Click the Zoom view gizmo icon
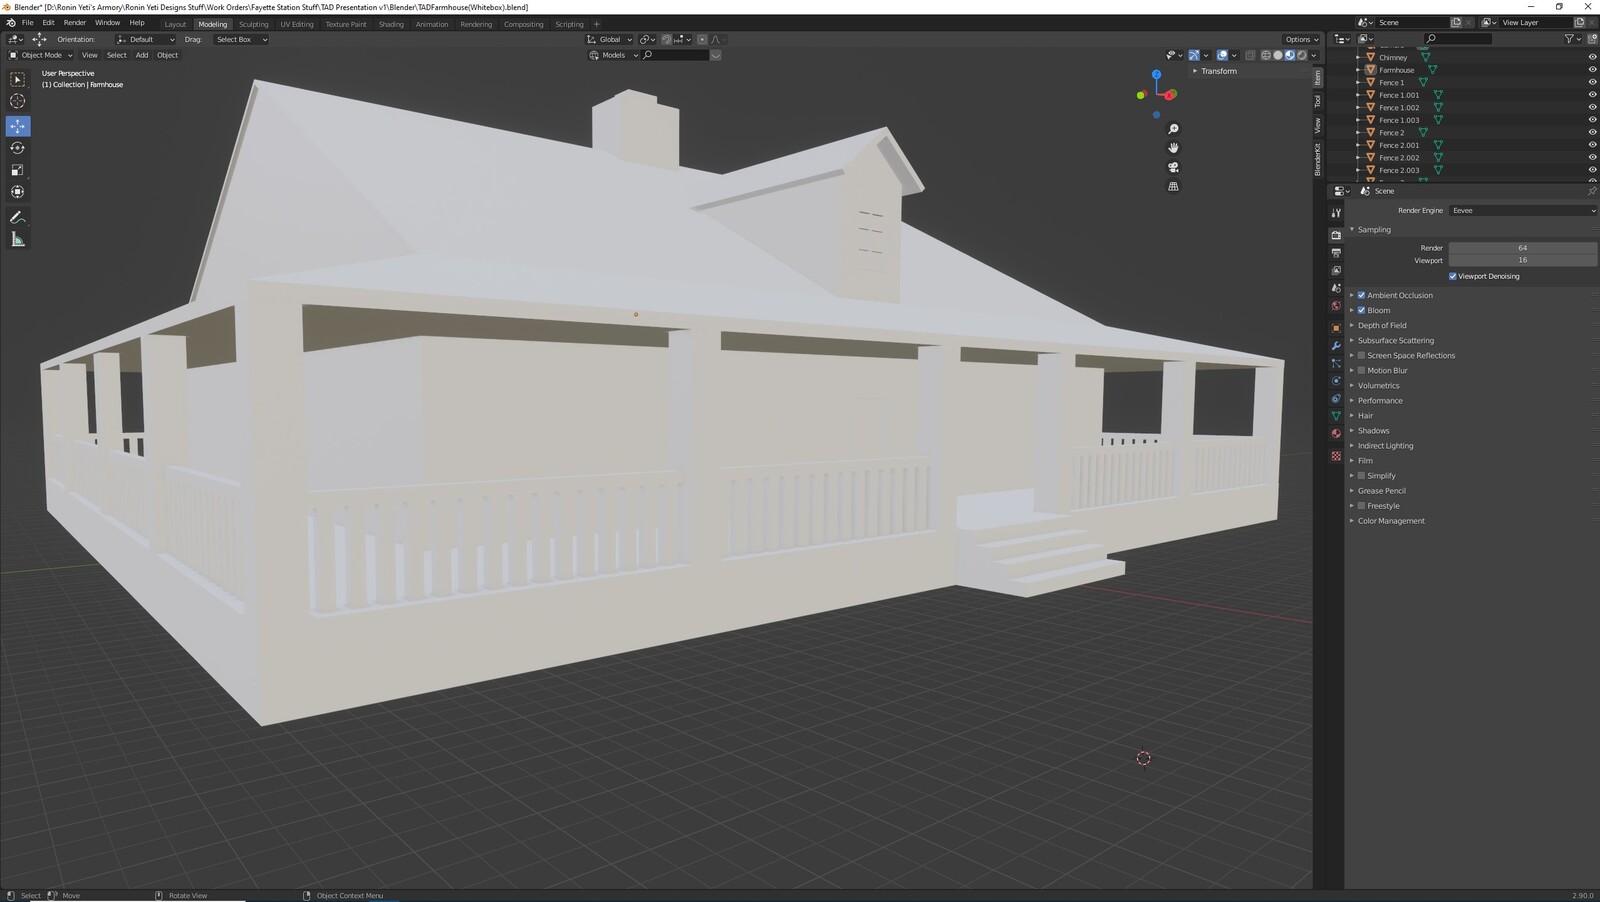Screen dimensions: 1600x902 1173,129
